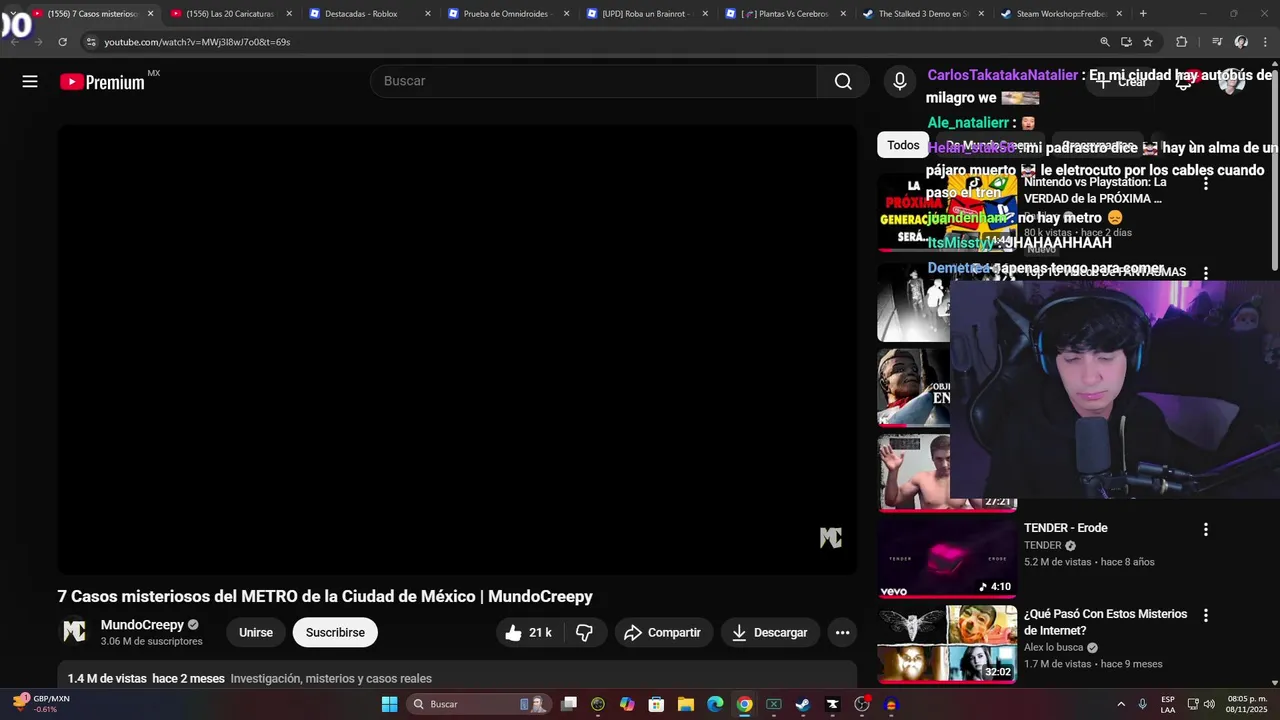The height and width of the screenshot is (720, 1280).
Task: Open the Windows Start menu
Action: (389, 704)
